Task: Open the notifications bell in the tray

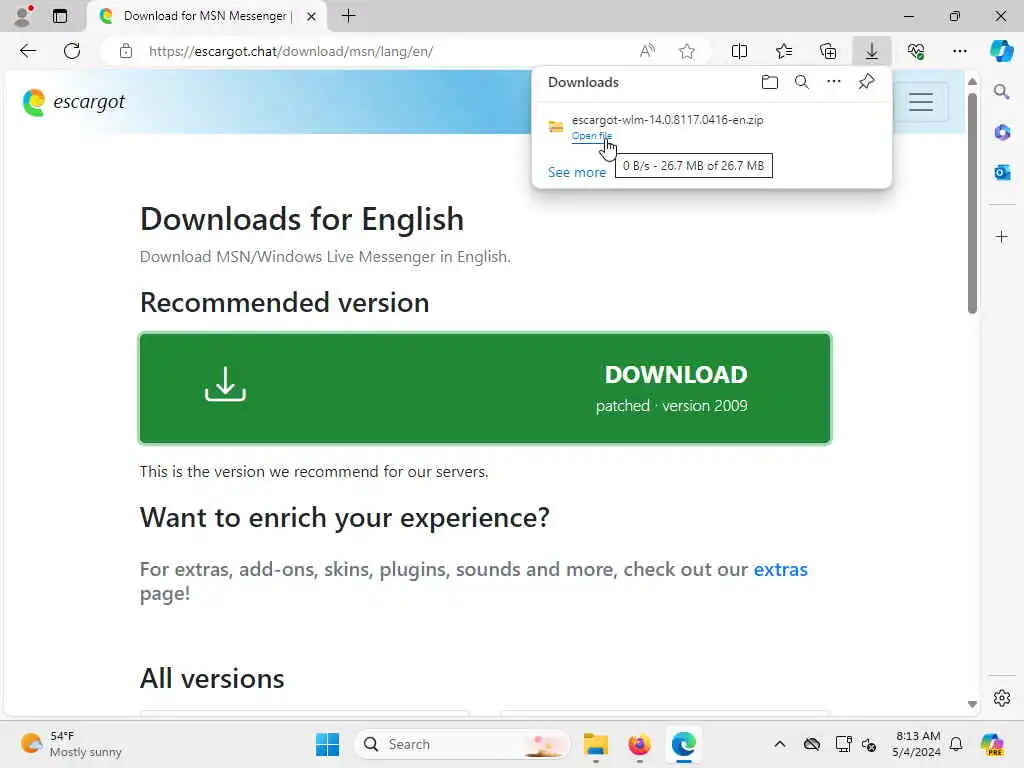Action: tap(956, 744)
